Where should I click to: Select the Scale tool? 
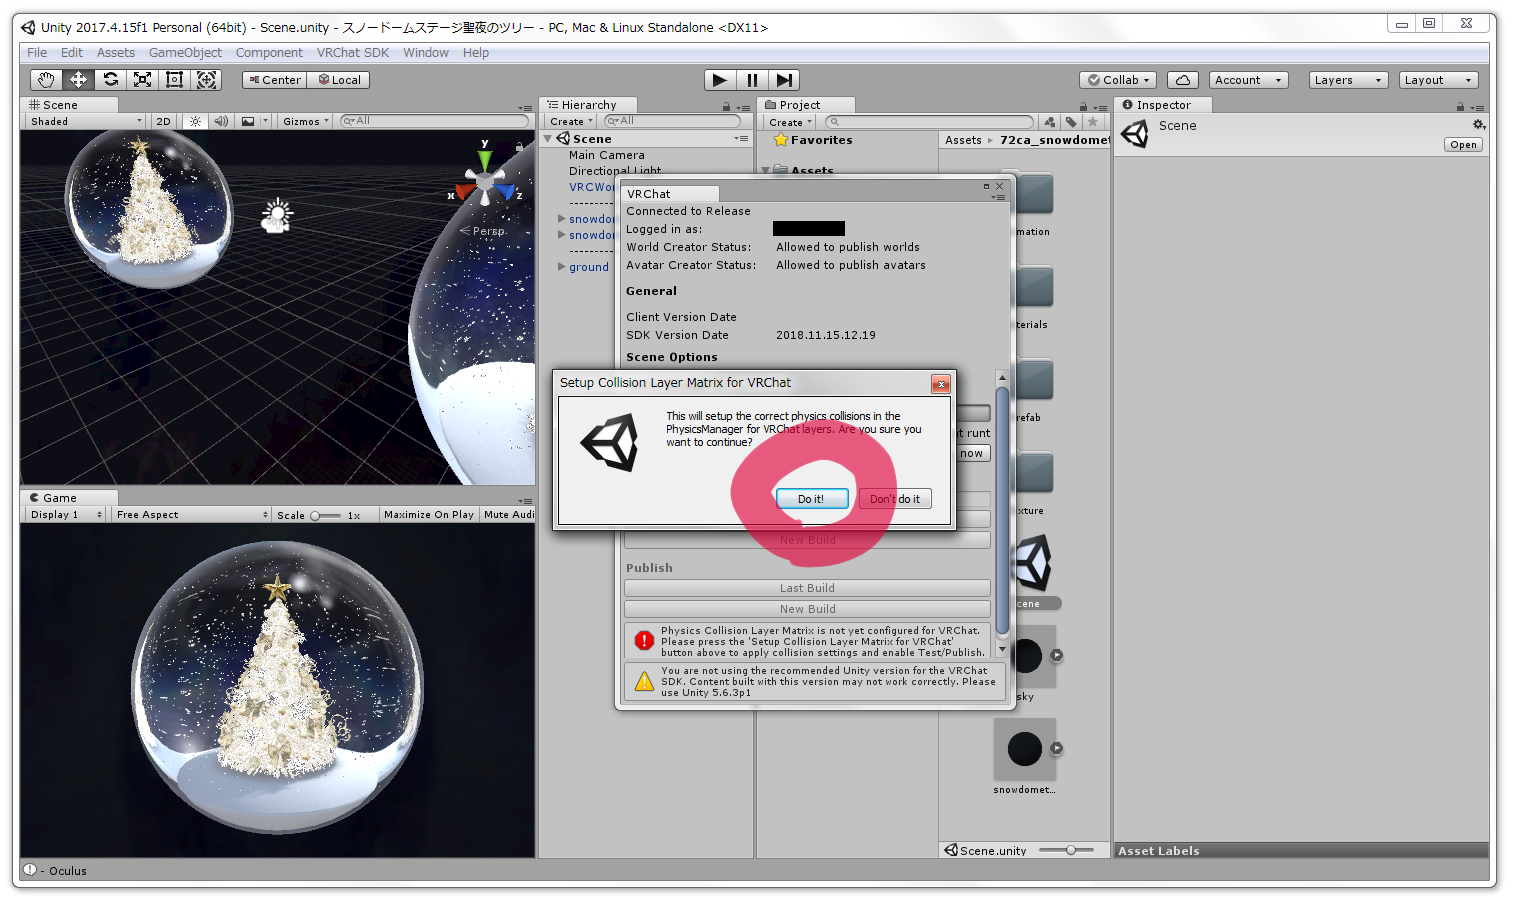coord(143,80)
